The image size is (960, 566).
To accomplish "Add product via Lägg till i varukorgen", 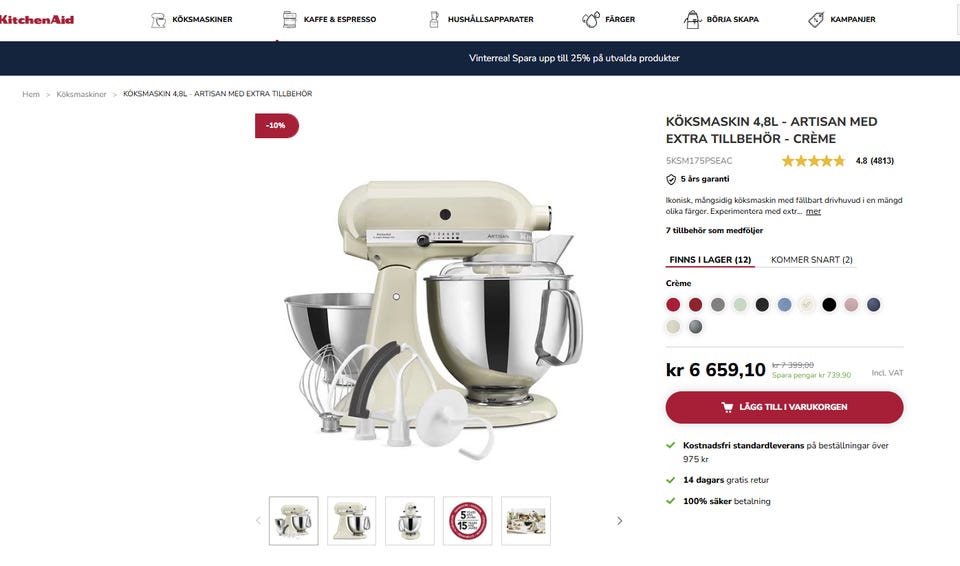I will [784, 407].
